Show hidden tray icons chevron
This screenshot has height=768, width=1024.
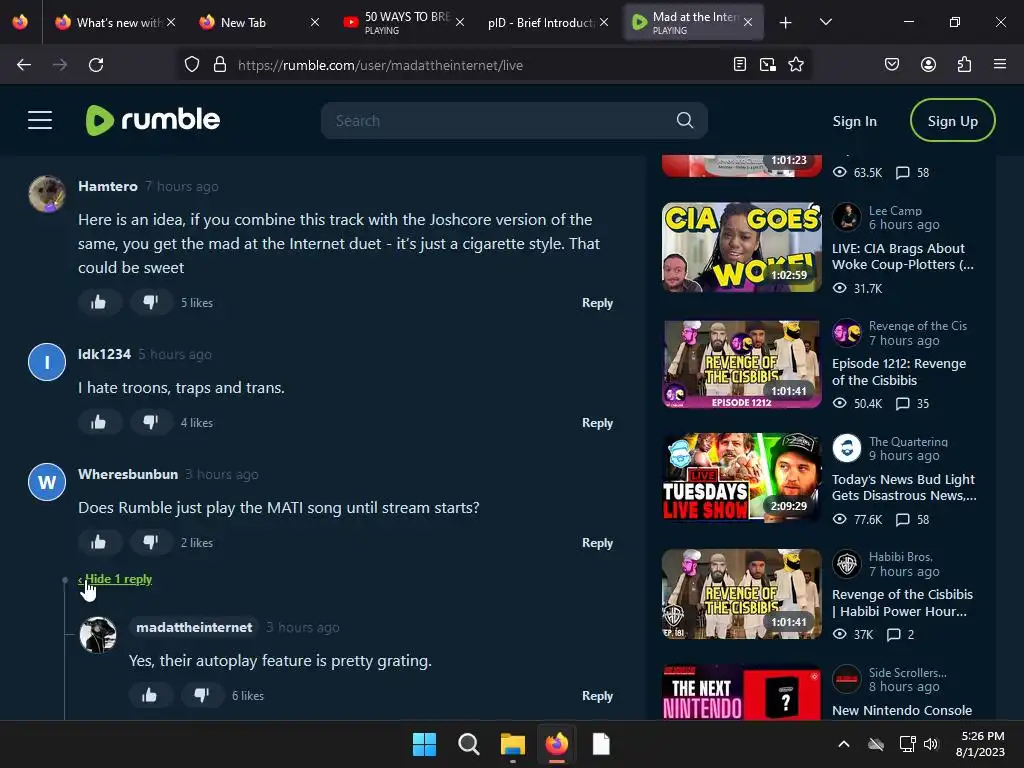click(x=844, y=744)
